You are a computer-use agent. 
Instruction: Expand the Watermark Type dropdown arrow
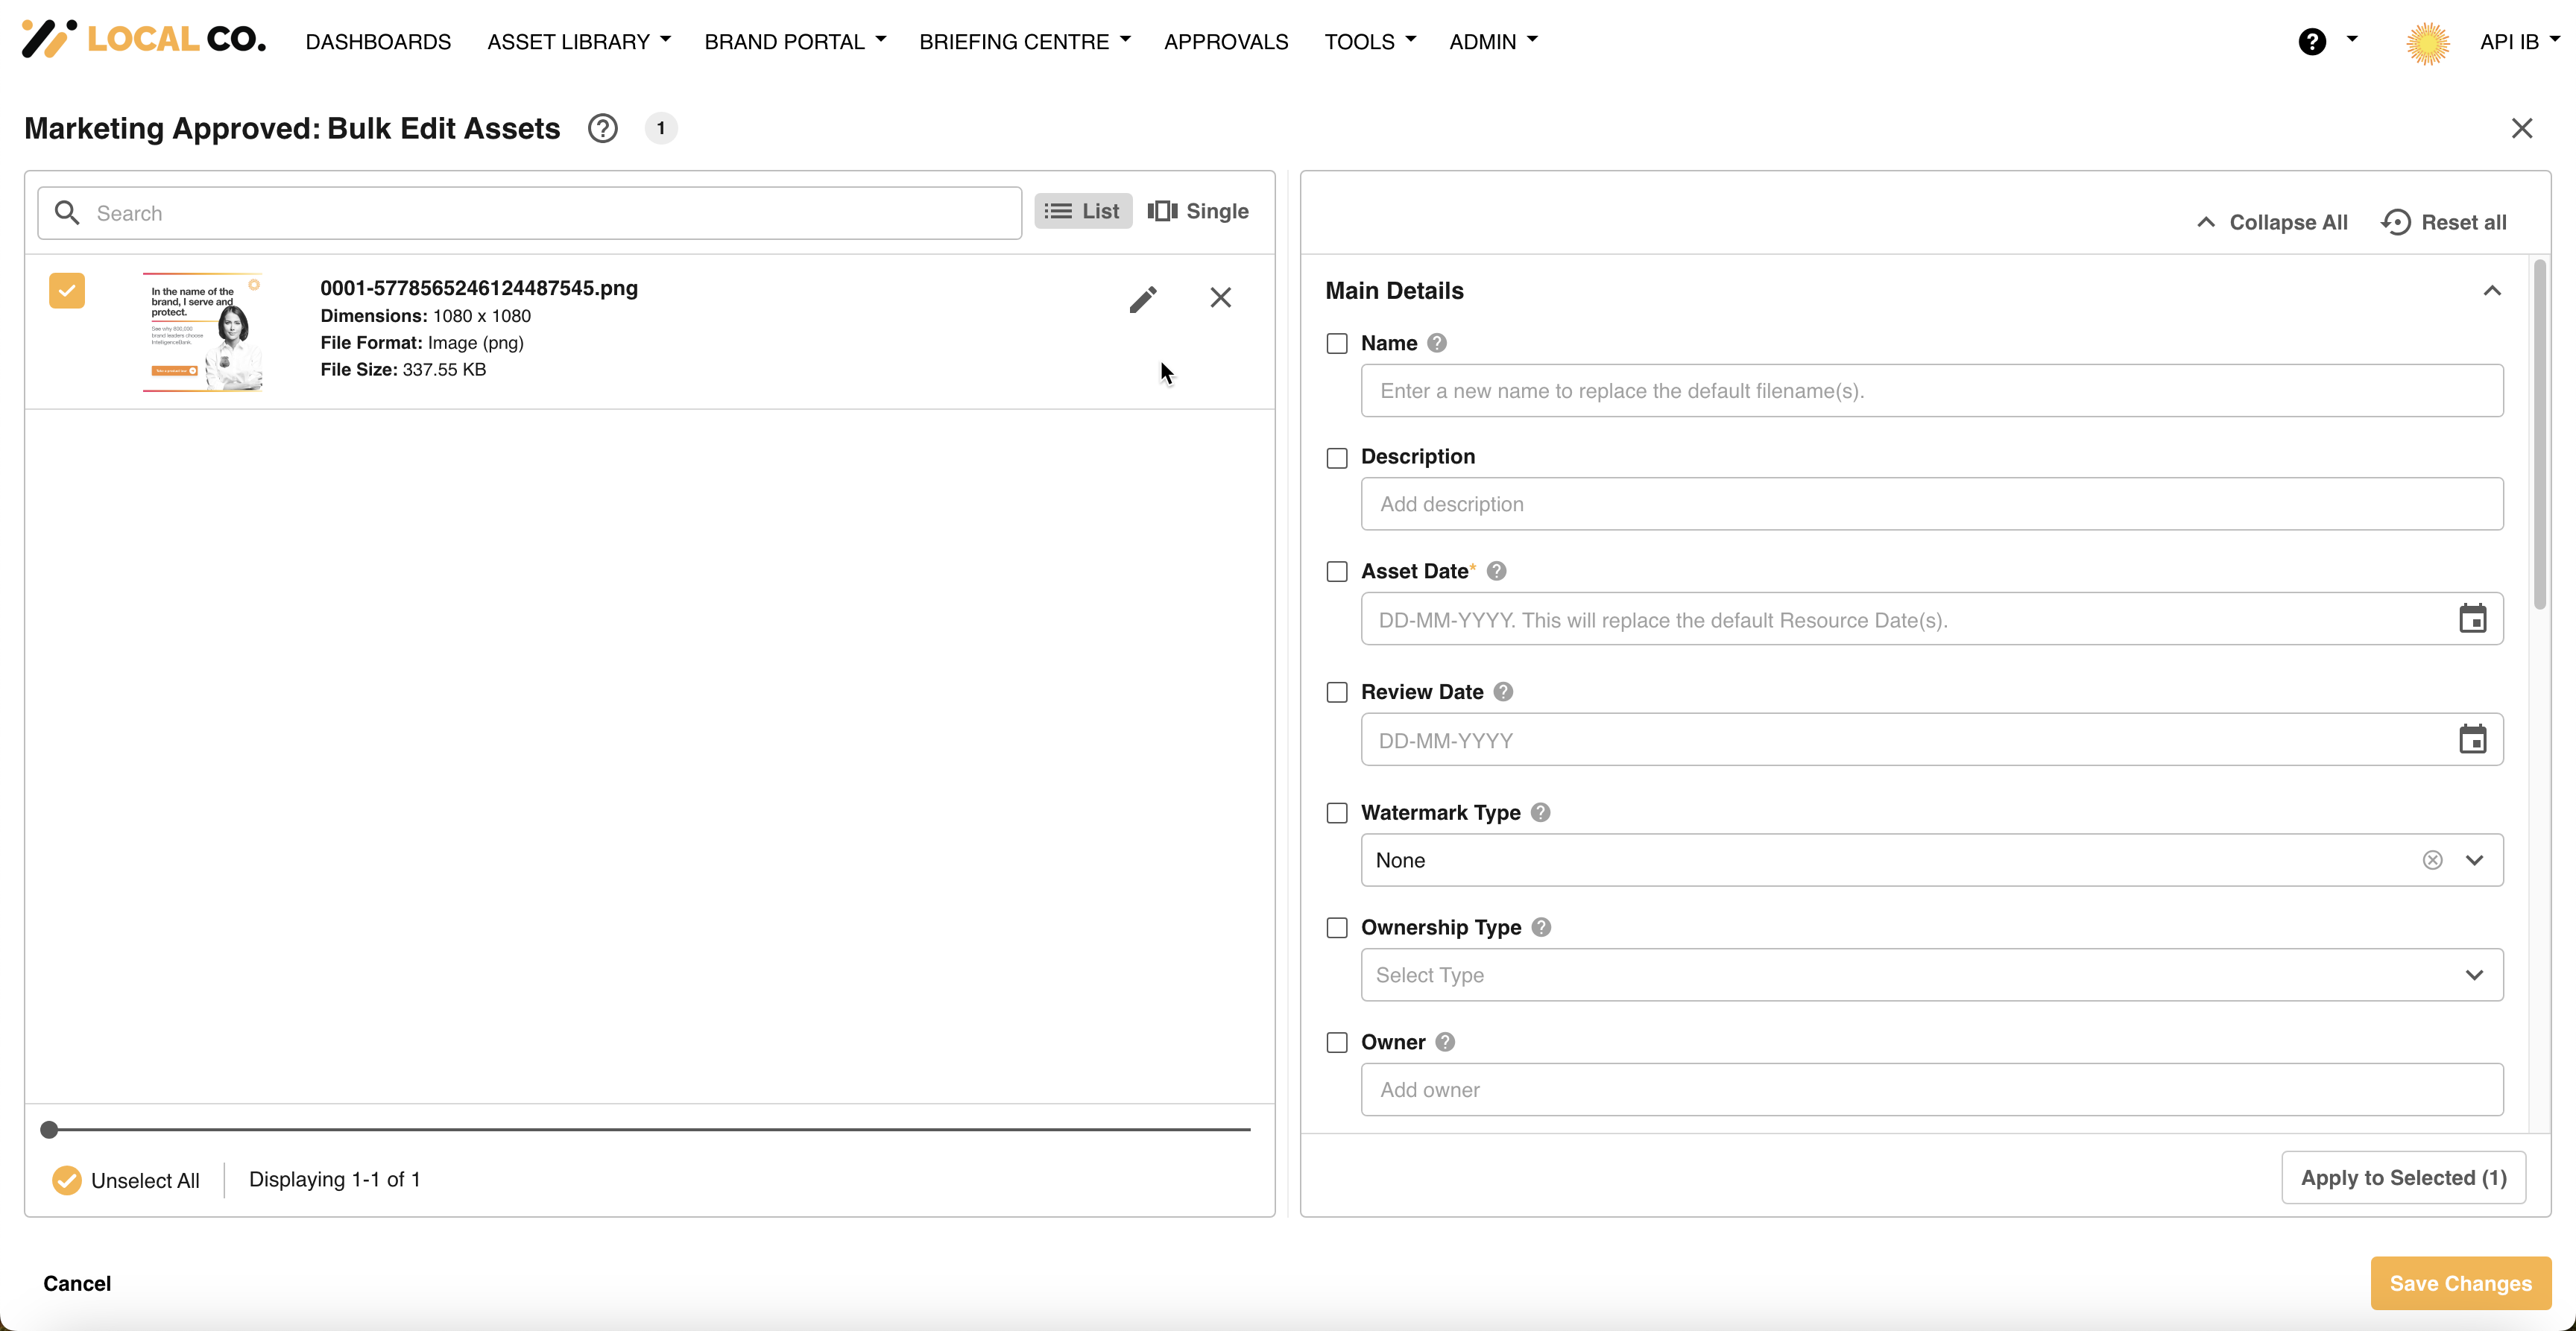tap(2474, 860)
